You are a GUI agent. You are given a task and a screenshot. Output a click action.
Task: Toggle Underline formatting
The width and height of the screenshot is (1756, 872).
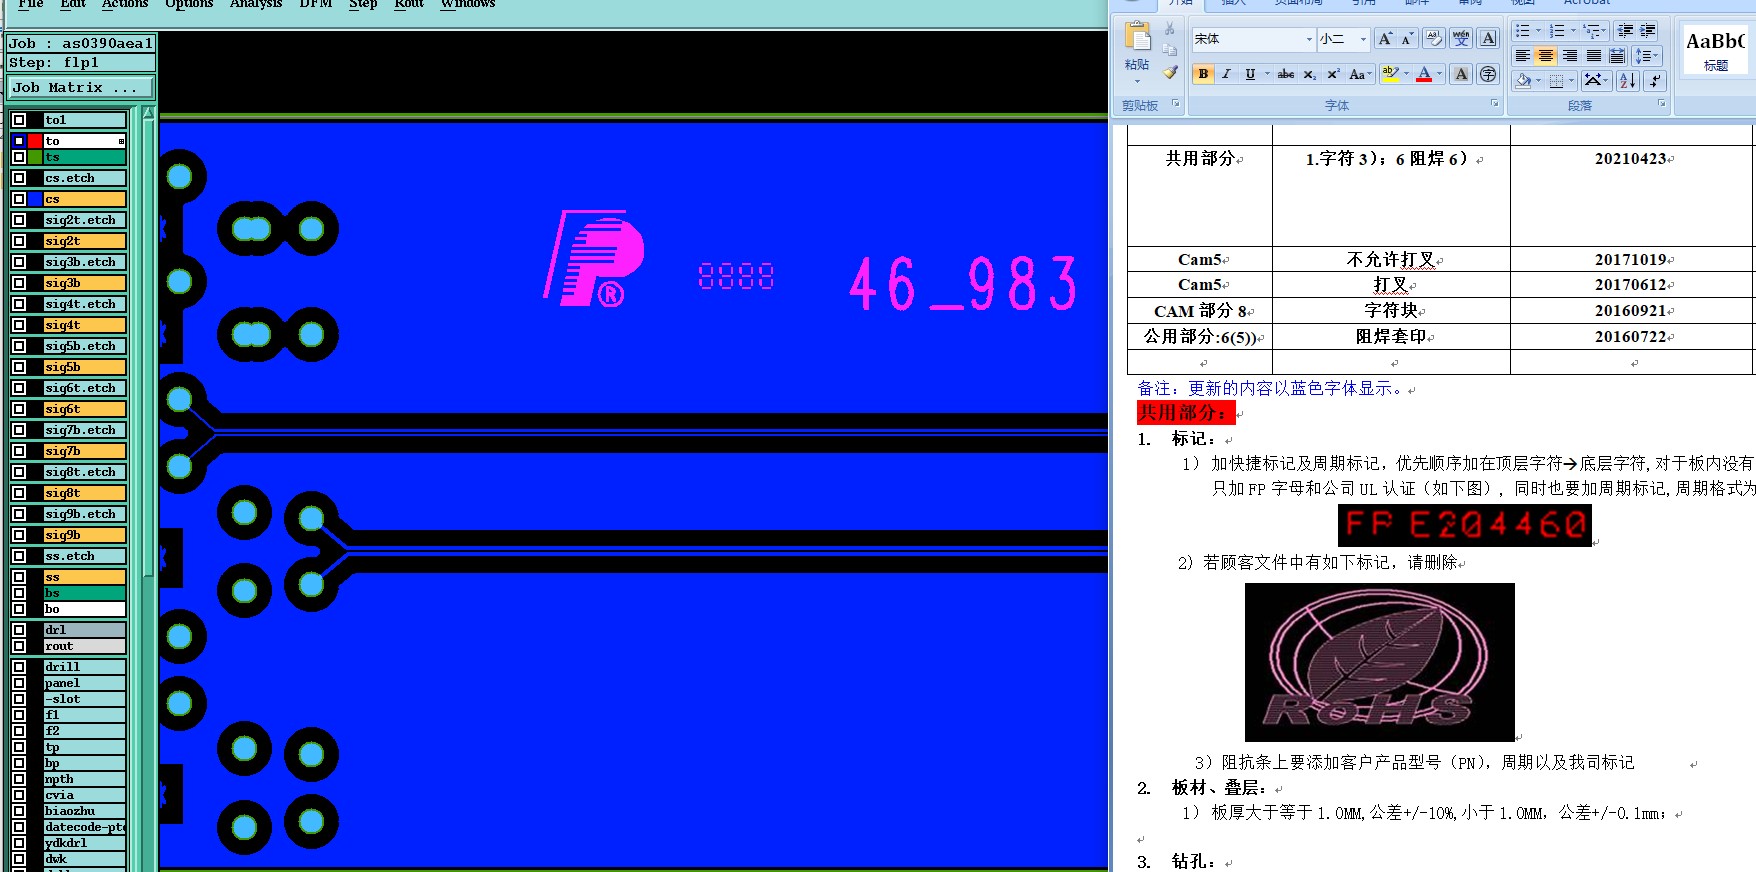[x=1250, y=74]
